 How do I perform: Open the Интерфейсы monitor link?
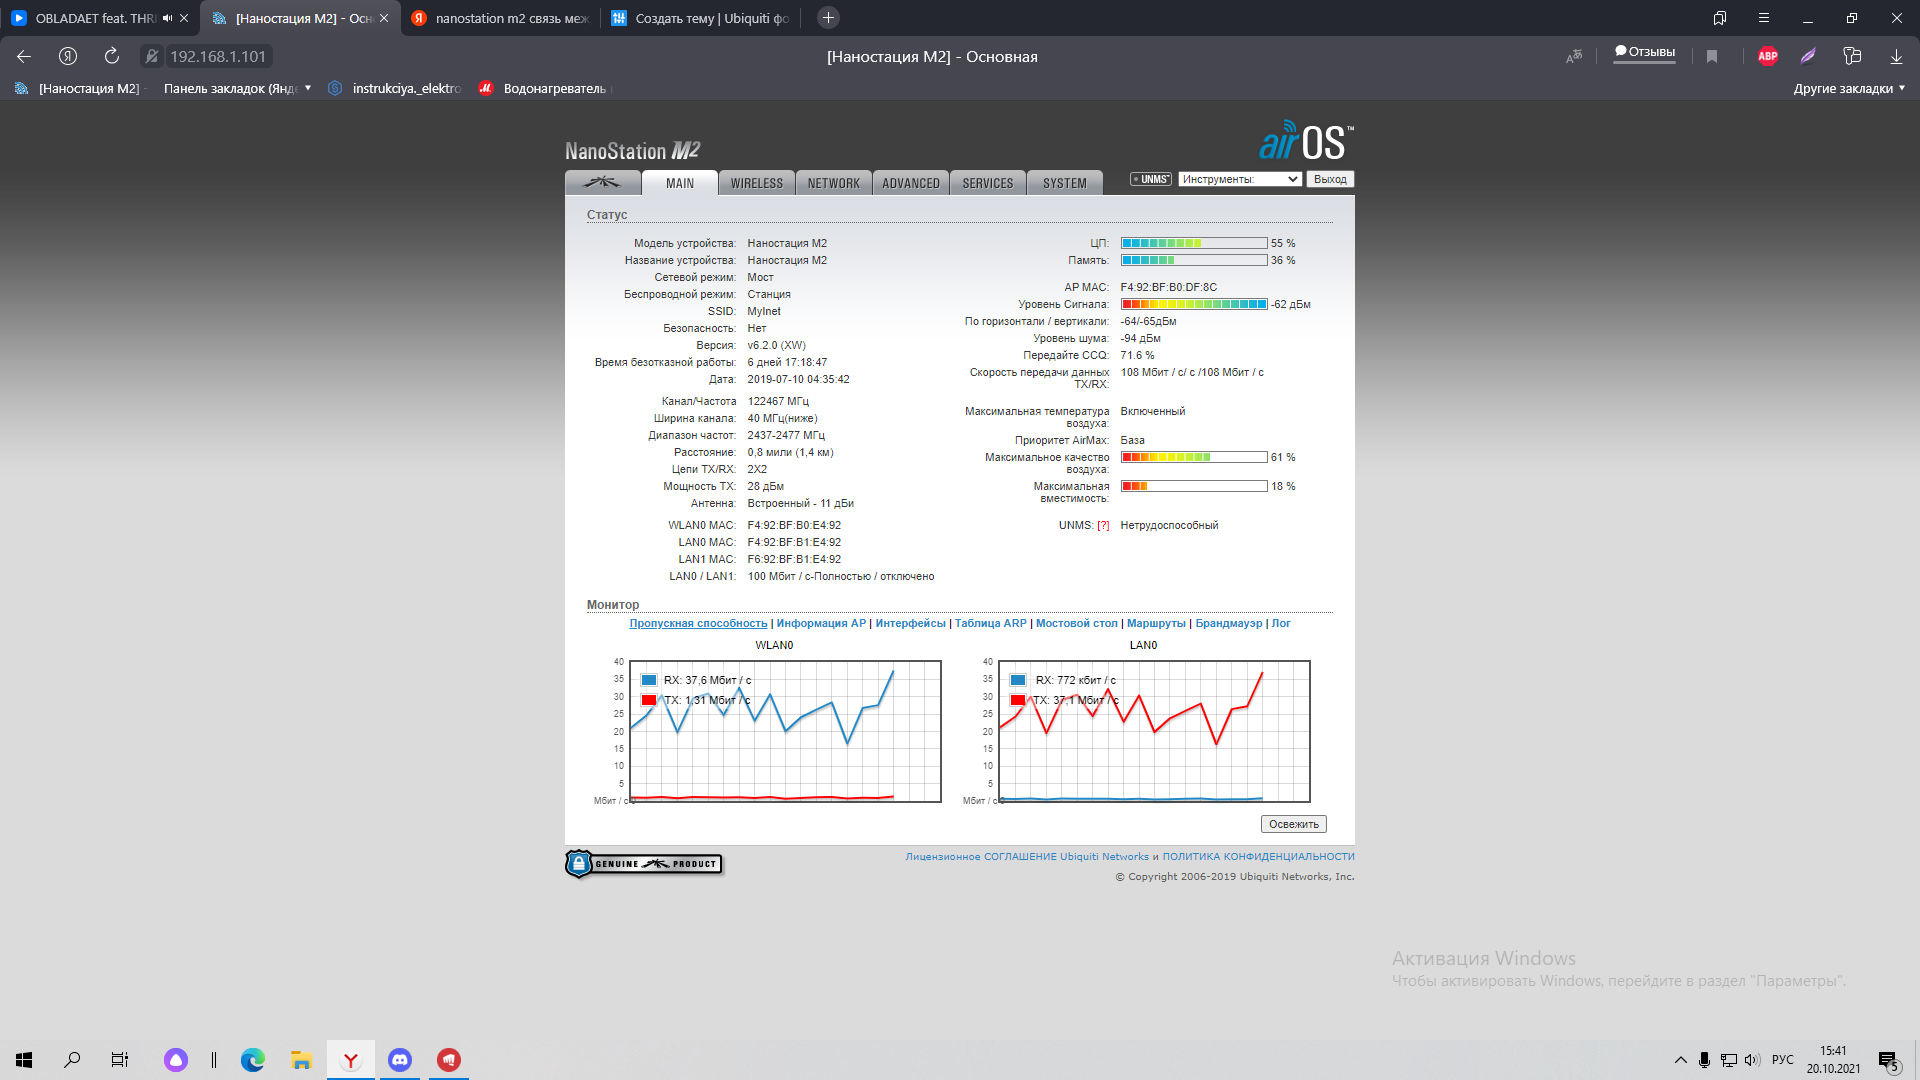click(910, 624)
